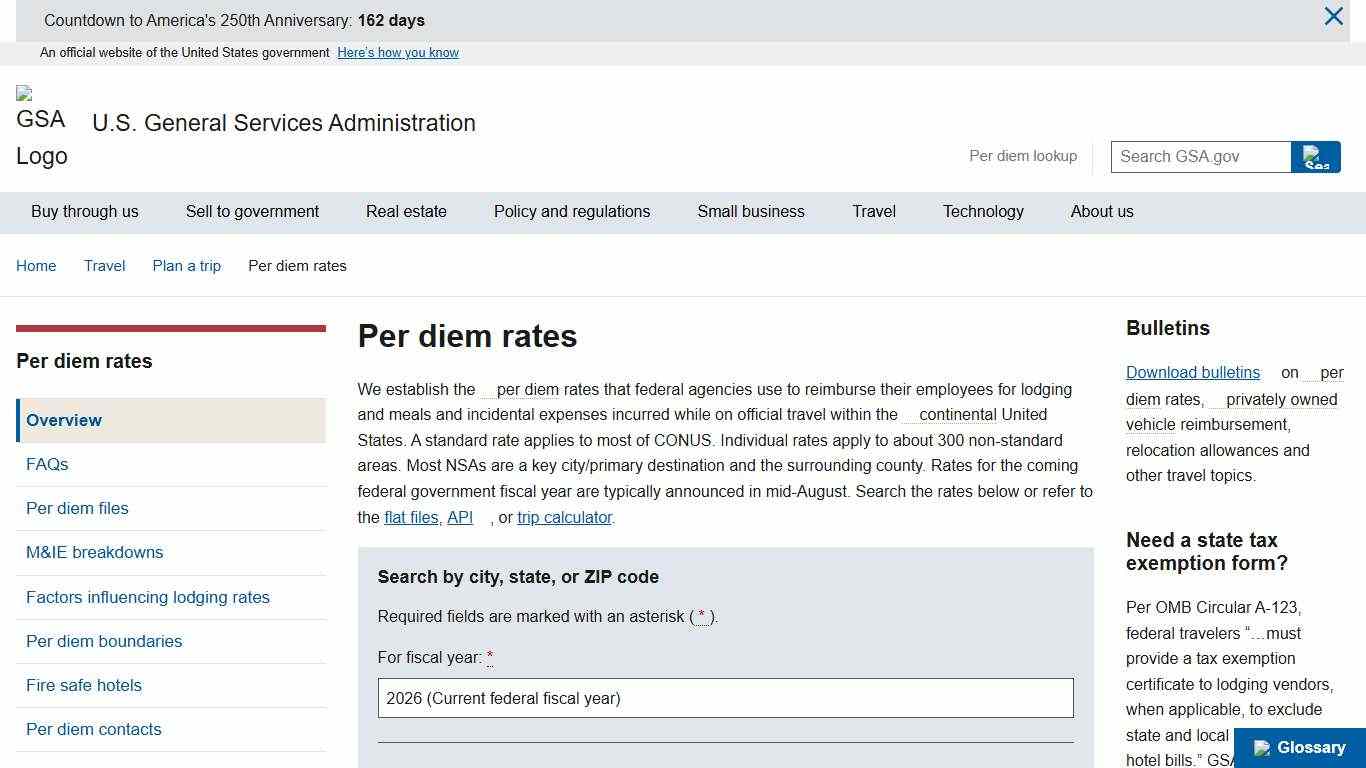Open the Technology menu item
Viewport: 1366px width, 768px height.
pyautogui.click(x=982, y=211)
